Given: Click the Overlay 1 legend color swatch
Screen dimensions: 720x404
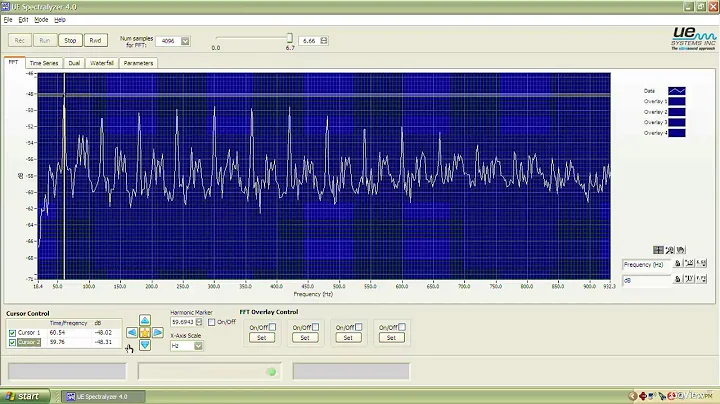Looking at the screenshot, I should (677, 101).
